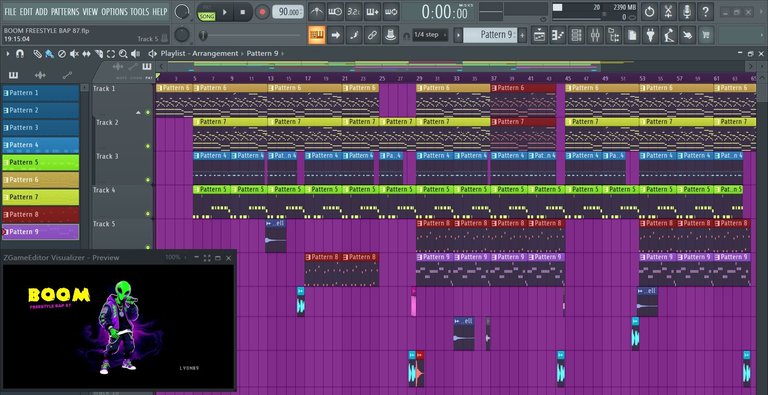This screenshot has width=768, height=395.
Task: Click the tempo tapper figure icon
Action: click(x=669, y=35)
